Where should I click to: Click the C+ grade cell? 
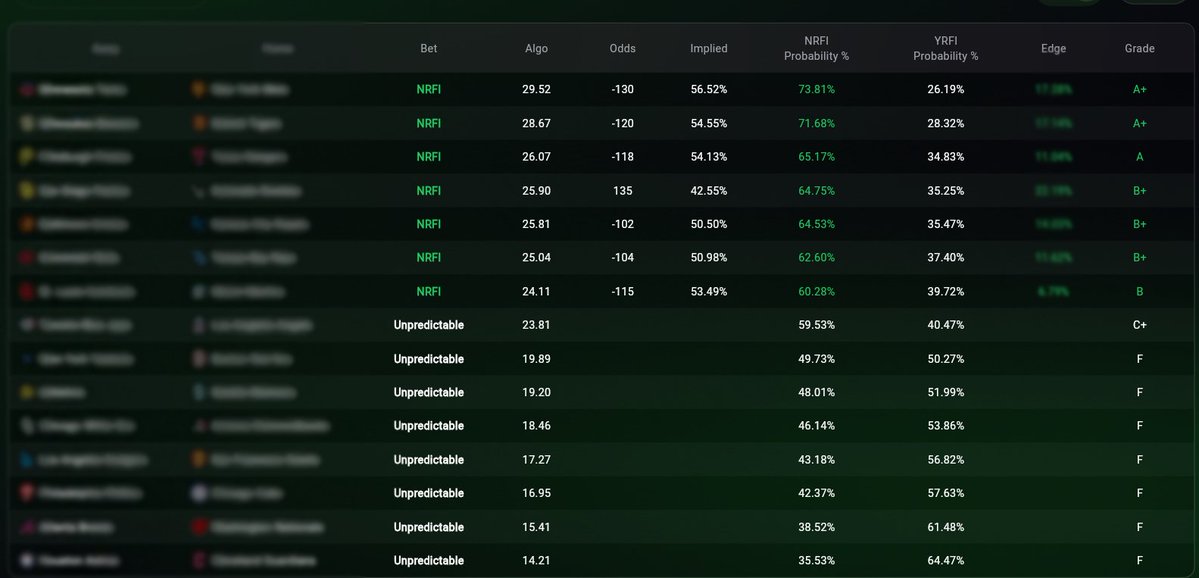[x=1139, y=325]
